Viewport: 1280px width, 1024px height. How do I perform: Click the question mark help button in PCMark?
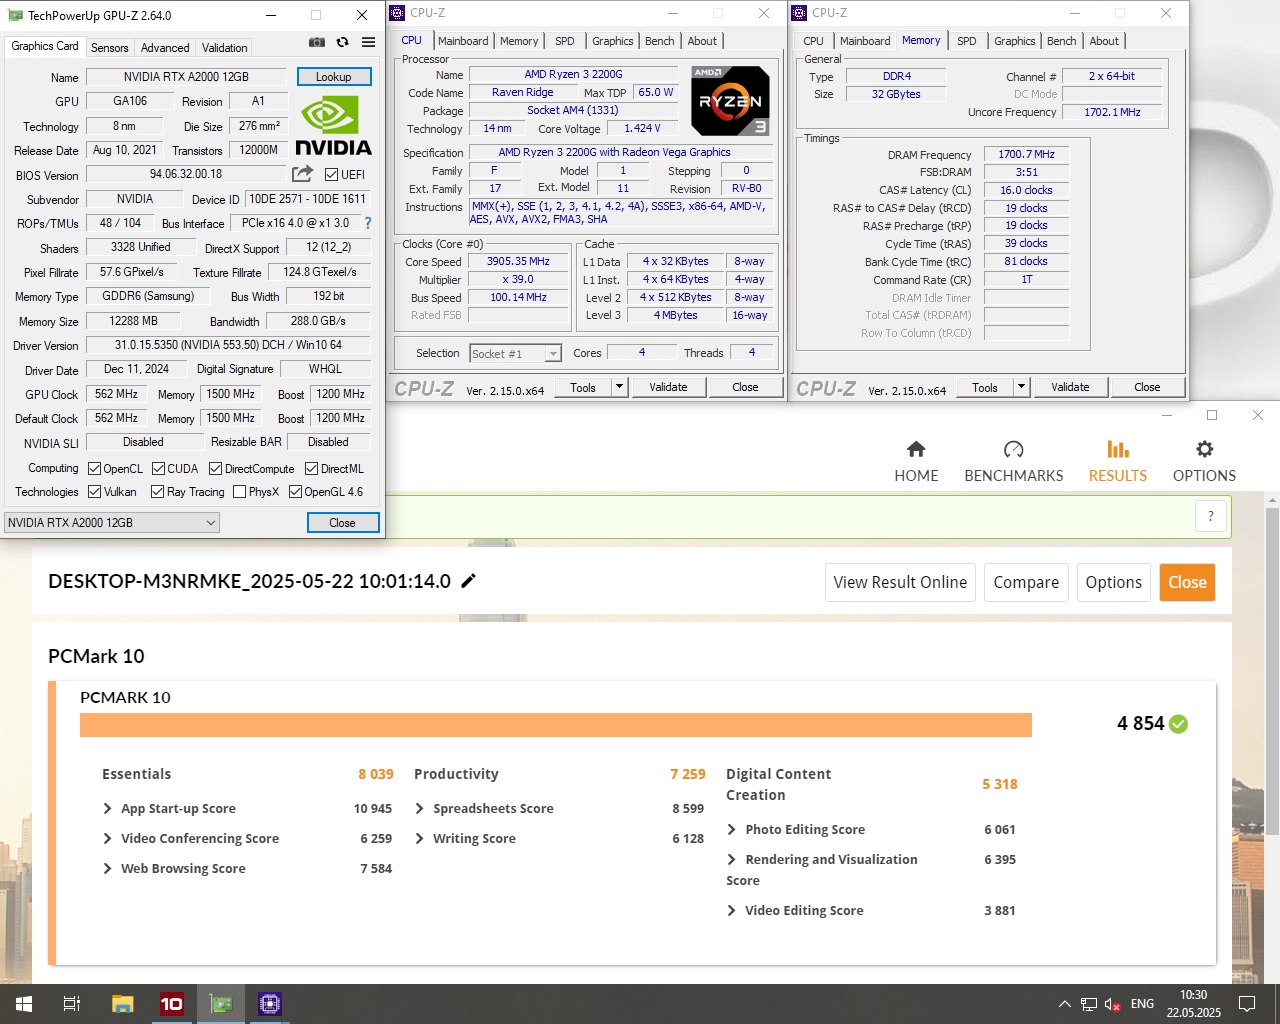tap(1211, 516)
